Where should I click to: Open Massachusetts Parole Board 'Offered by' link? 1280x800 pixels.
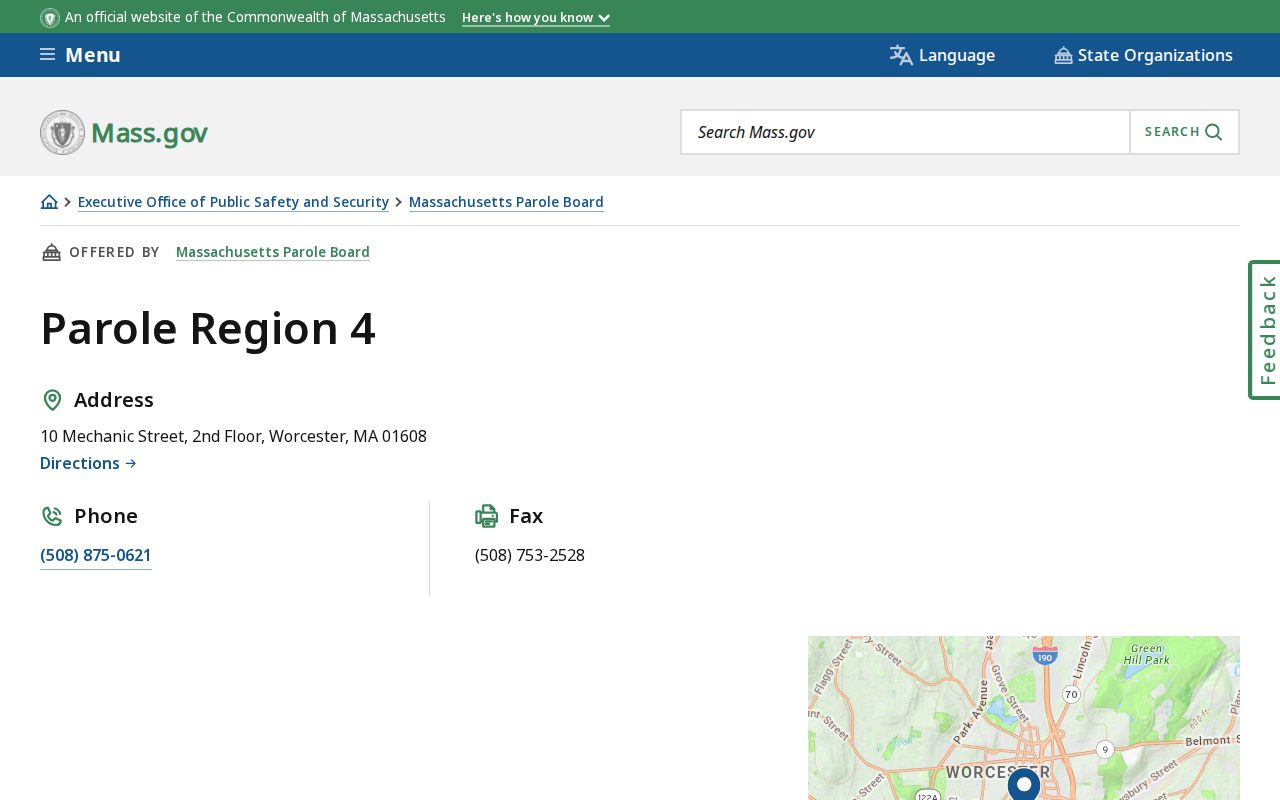(273, 252)
